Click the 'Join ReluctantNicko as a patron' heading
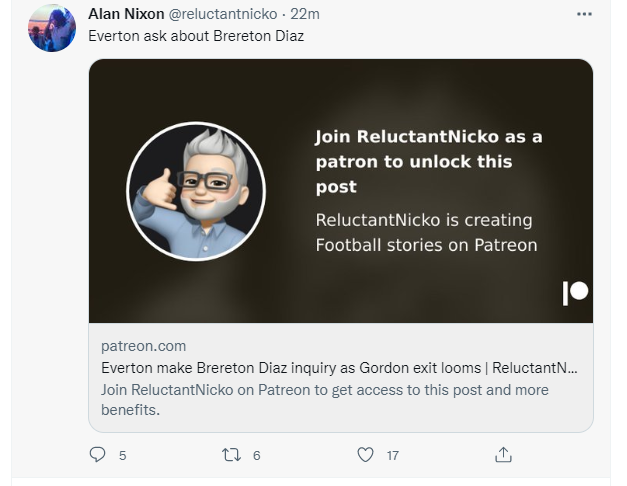 [x=429, y=162]
